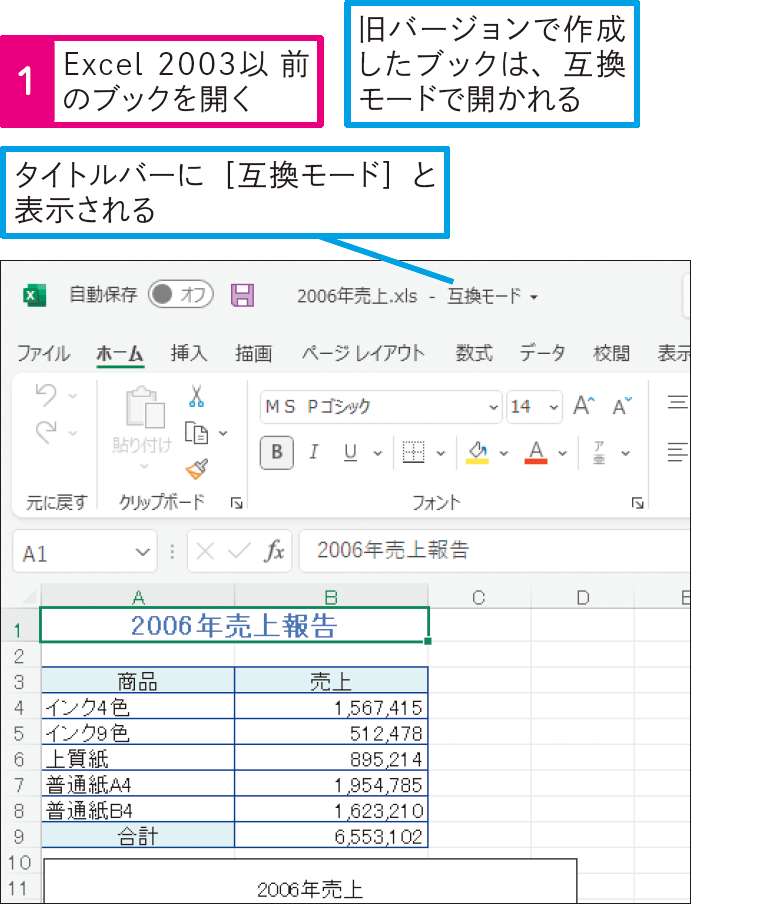The width and height of the screenshot is (783, 904).
Task: Select the cell with 1,567,415
Action: click(331, 707)
